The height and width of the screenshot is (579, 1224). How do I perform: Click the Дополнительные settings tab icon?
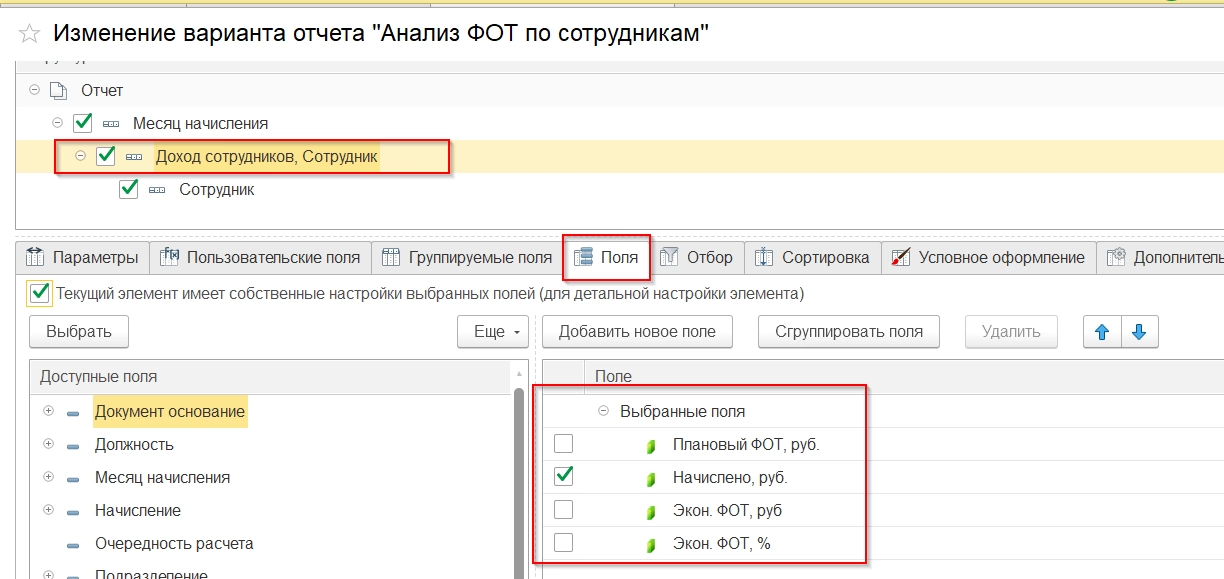[x=1115, y=257]
